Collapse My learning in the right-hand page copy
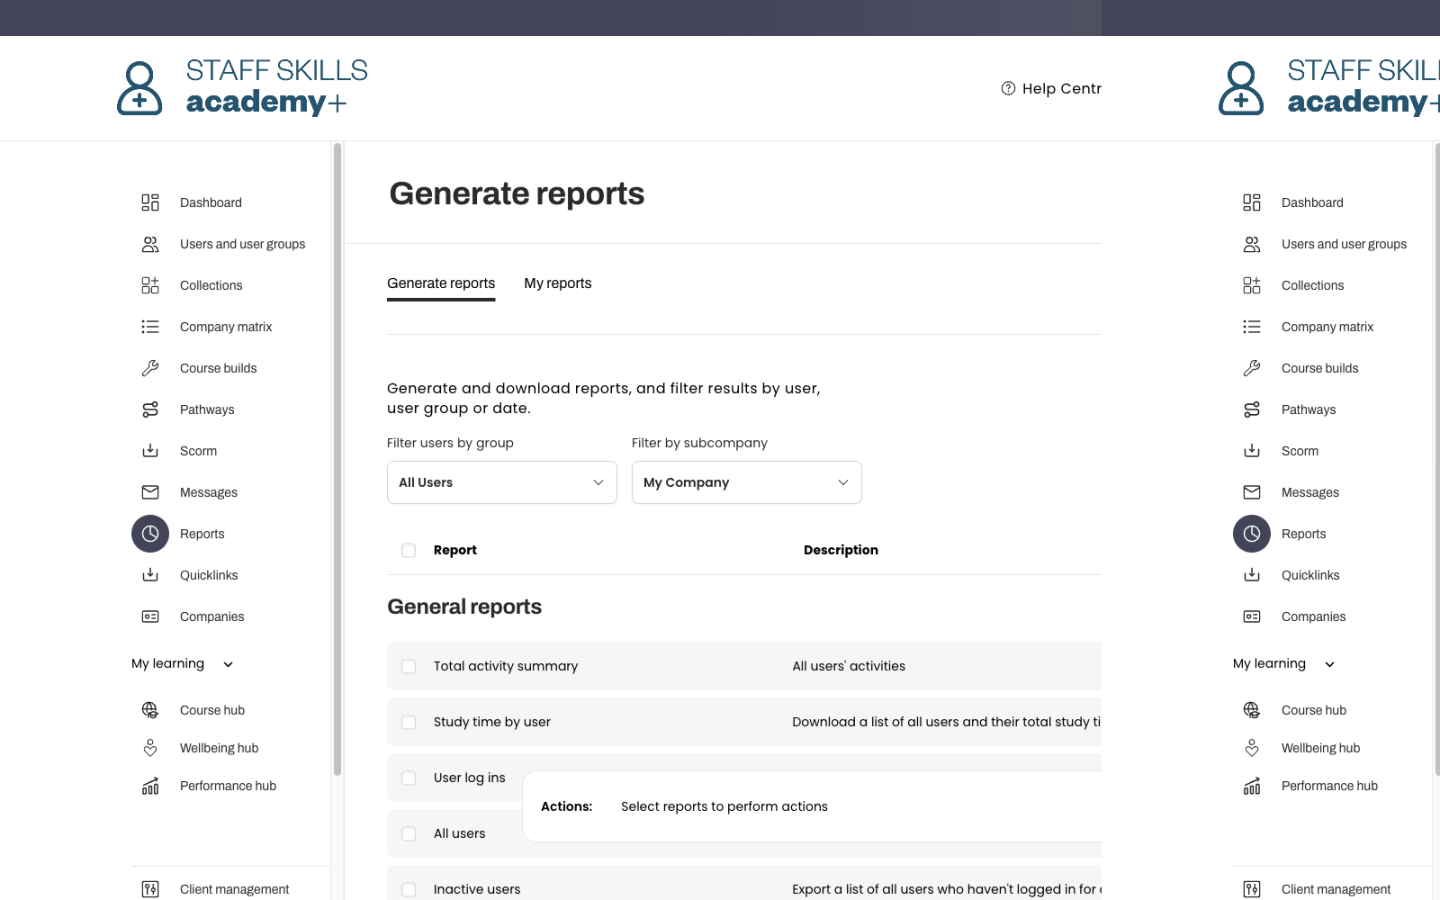1440x900 pixels. (x=1284, y=664)
